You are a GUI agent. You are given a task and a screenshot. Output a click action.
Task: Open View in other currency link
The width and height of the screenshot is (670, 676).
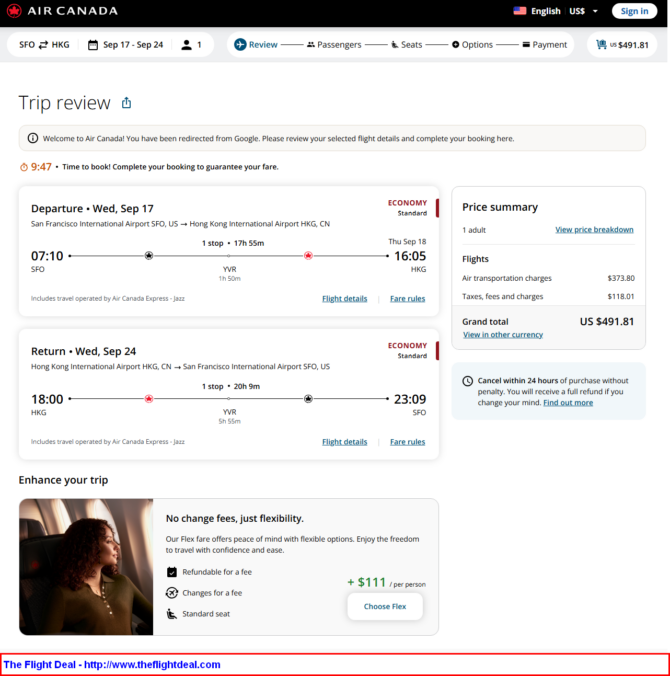click(503, 335)
